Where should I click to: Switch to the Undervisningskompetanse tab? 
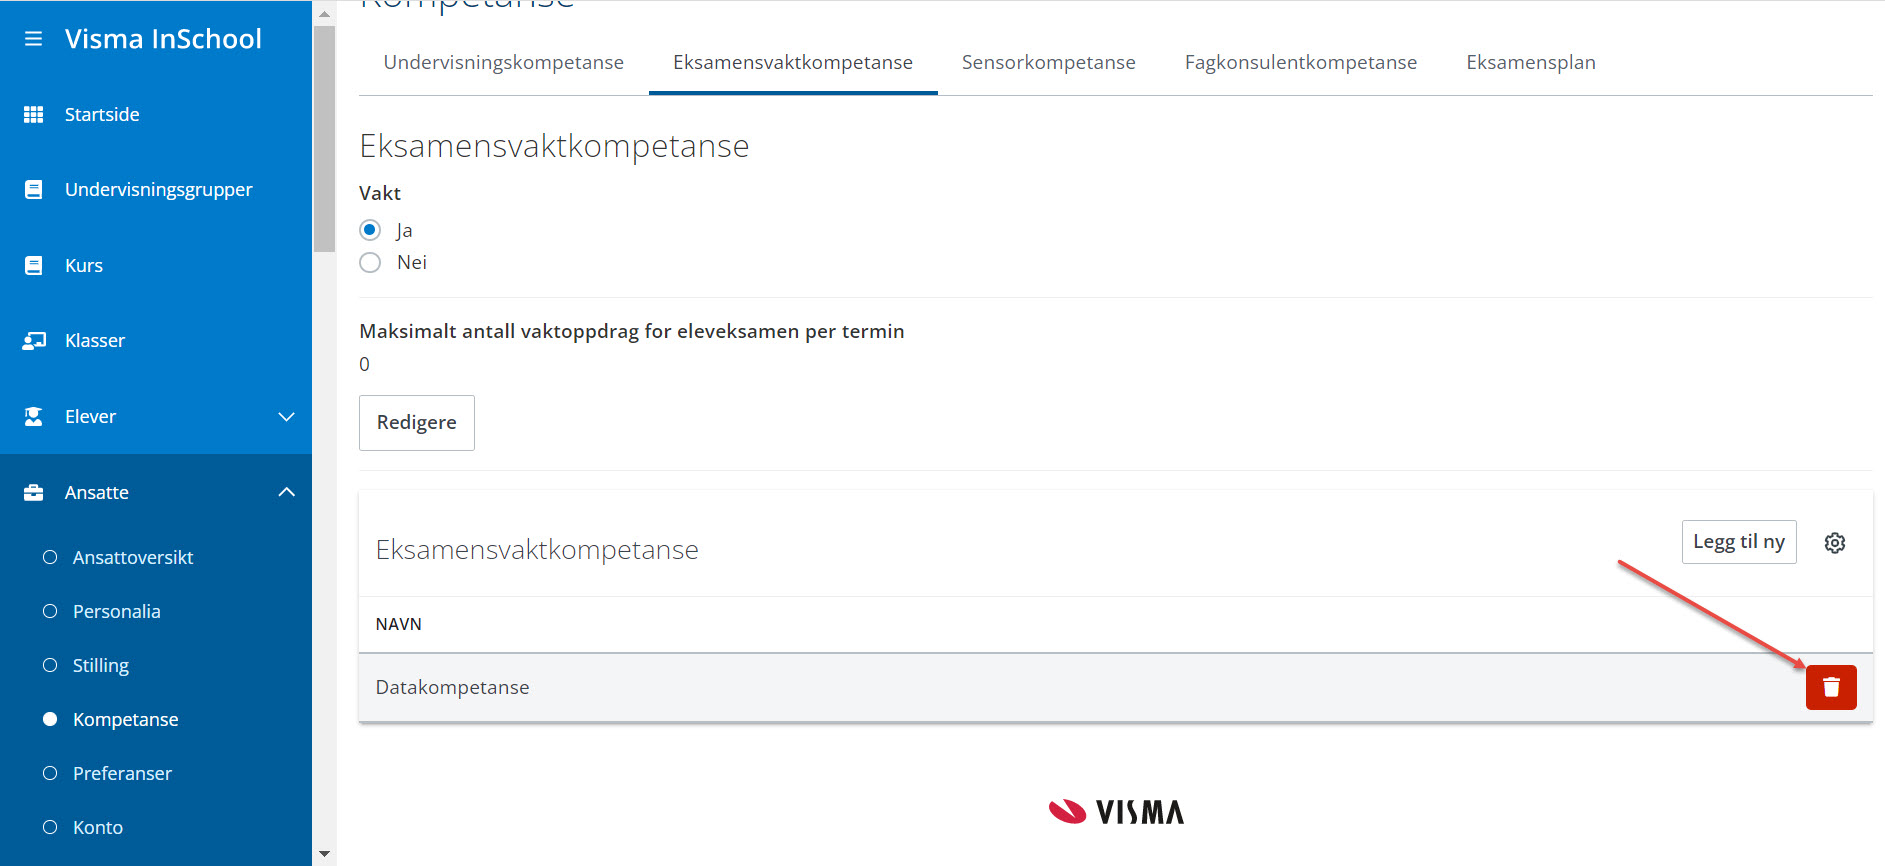click(503, 62)
